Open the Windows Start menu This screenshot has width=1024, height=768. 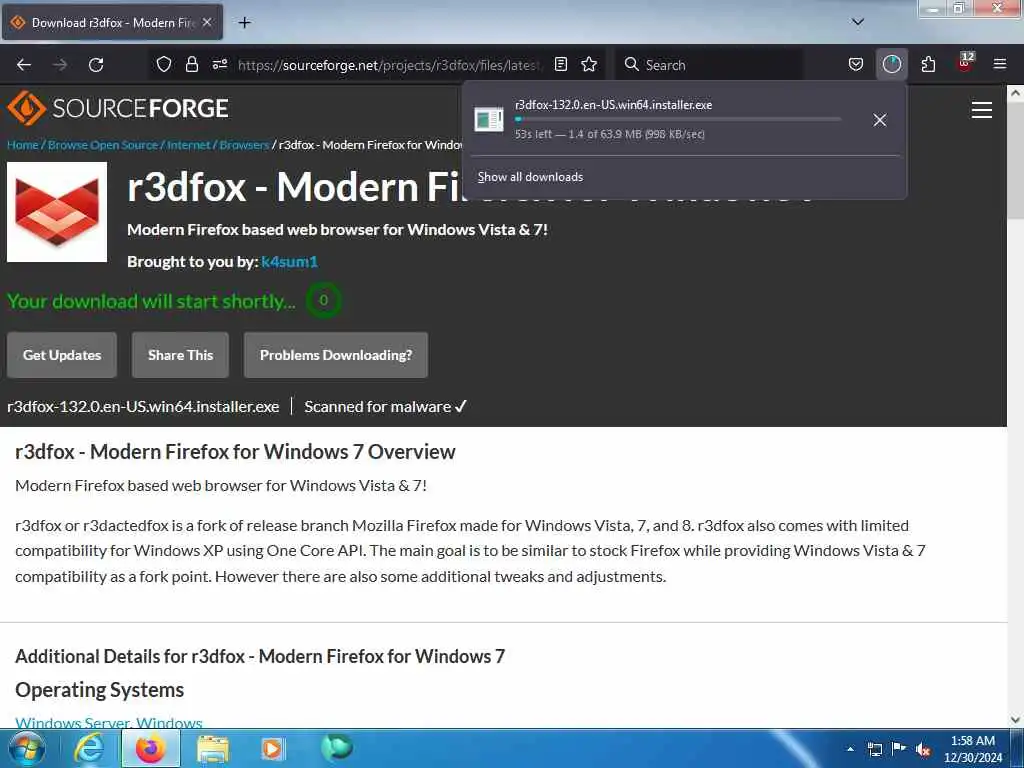(x=27, y=748)
